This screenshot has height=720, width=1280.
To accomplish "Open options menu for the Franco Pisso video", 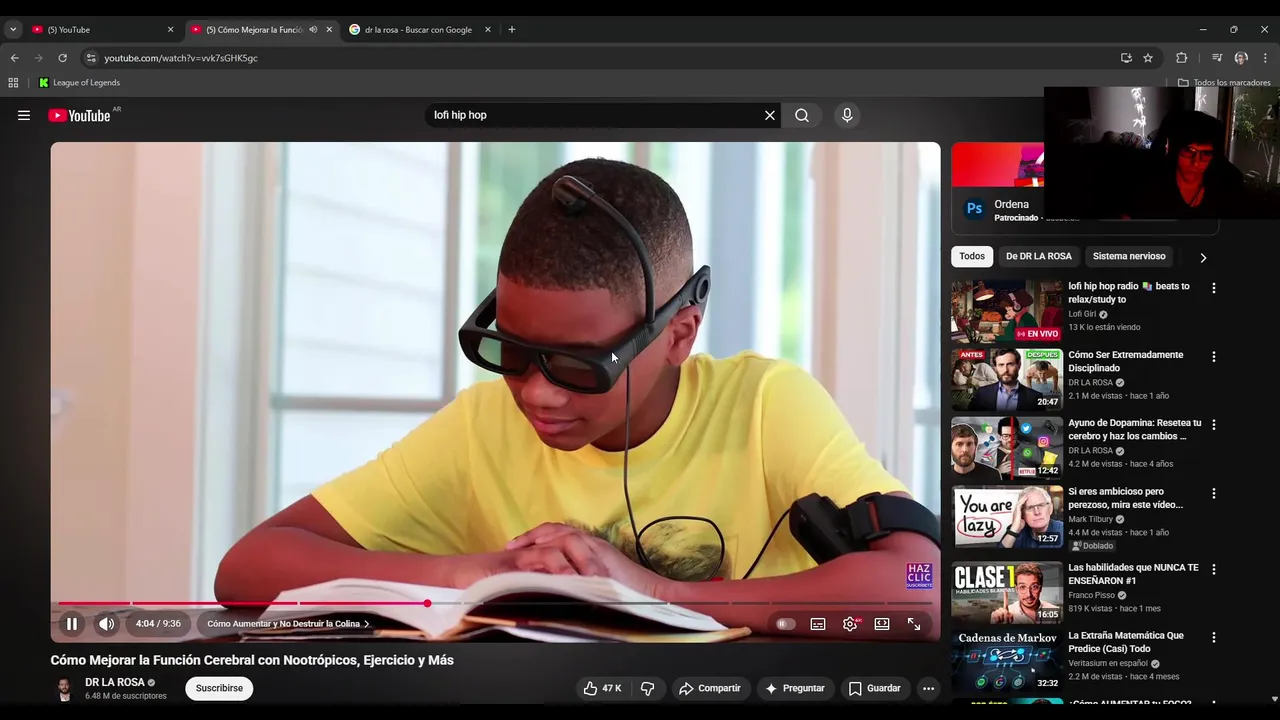I will [x=1214, y=569].
